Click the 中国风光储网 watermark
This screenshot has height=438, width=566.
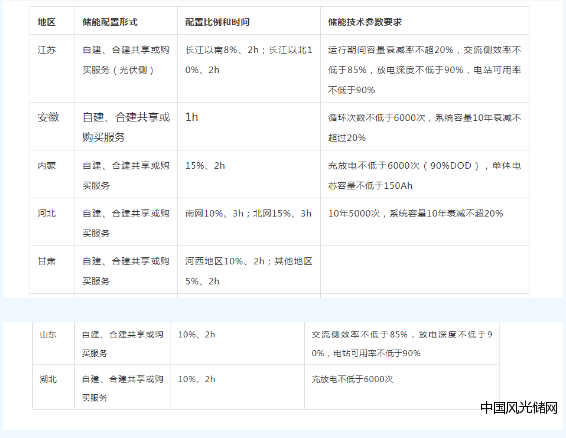coord(519,408)
